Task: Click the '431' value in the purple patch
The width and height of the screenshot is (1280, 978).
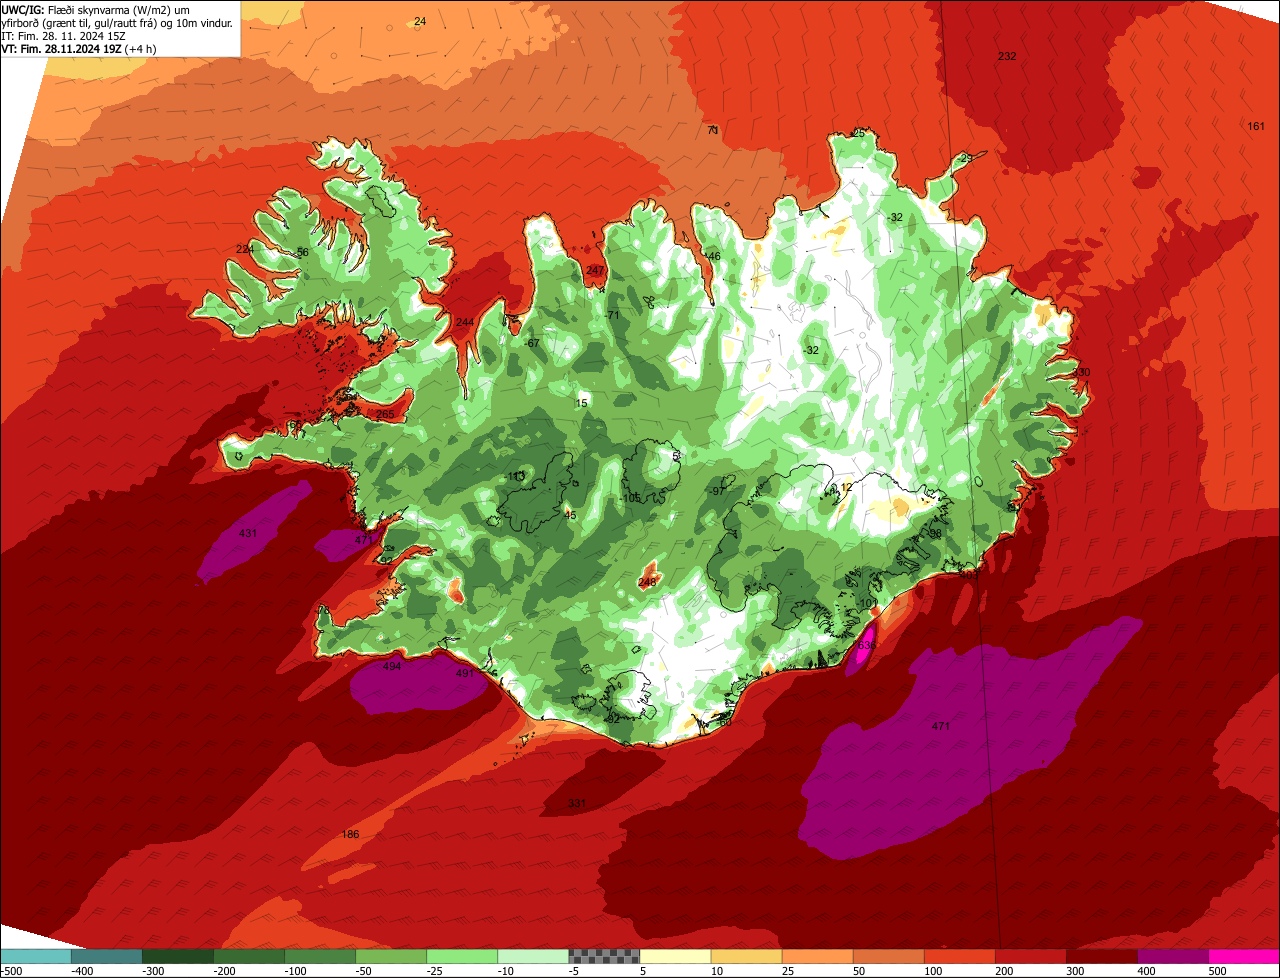Action: coord(248,533)
